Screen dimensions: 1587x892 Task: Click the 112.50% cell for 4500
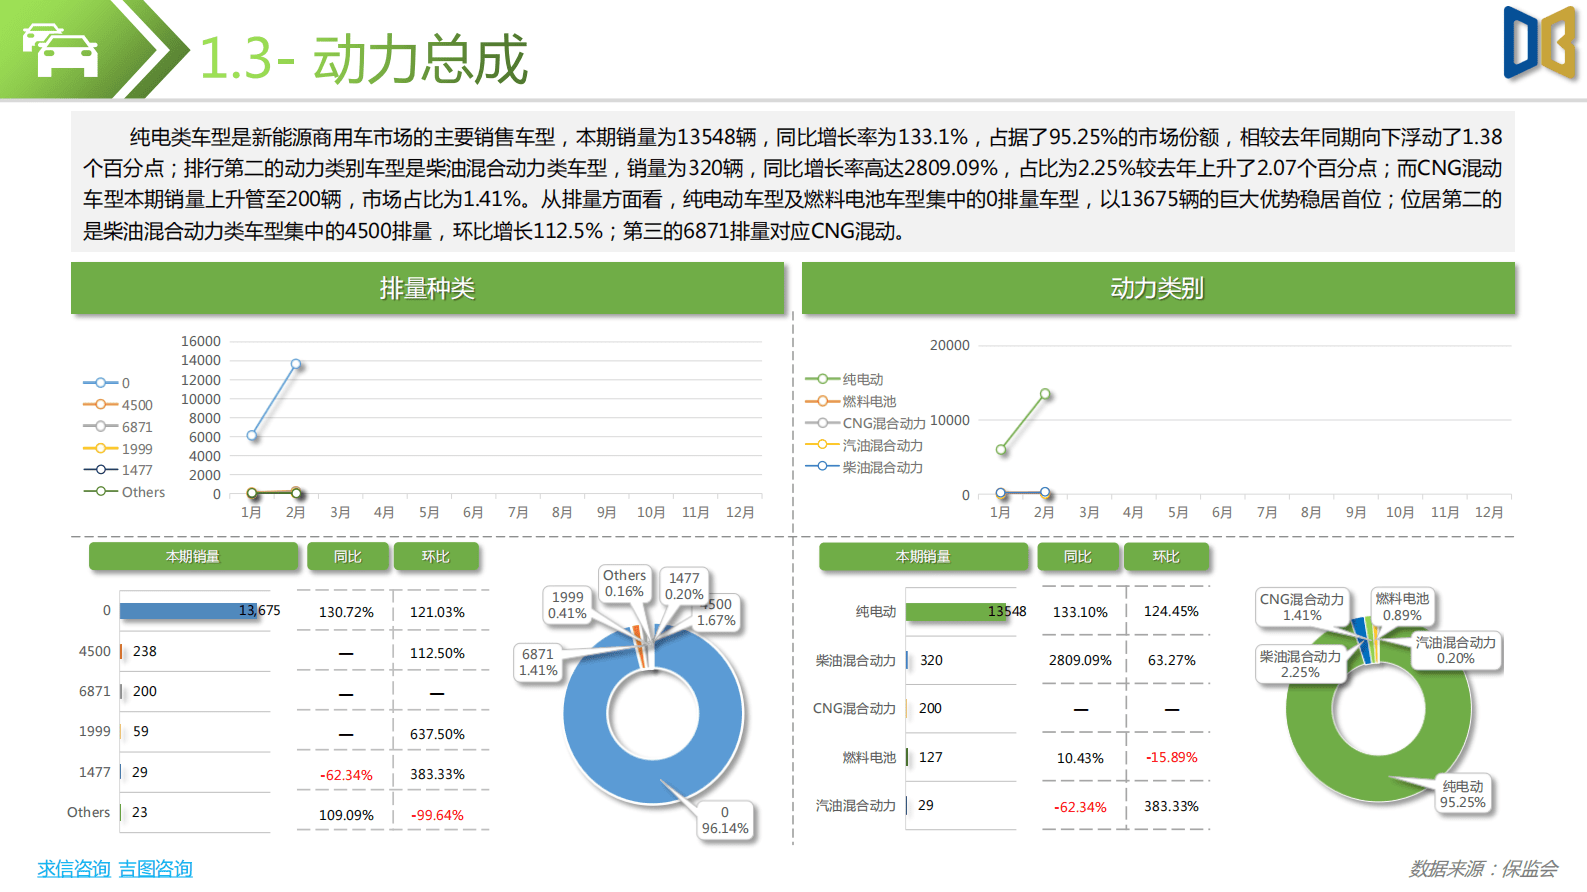(x=437, y=653)
